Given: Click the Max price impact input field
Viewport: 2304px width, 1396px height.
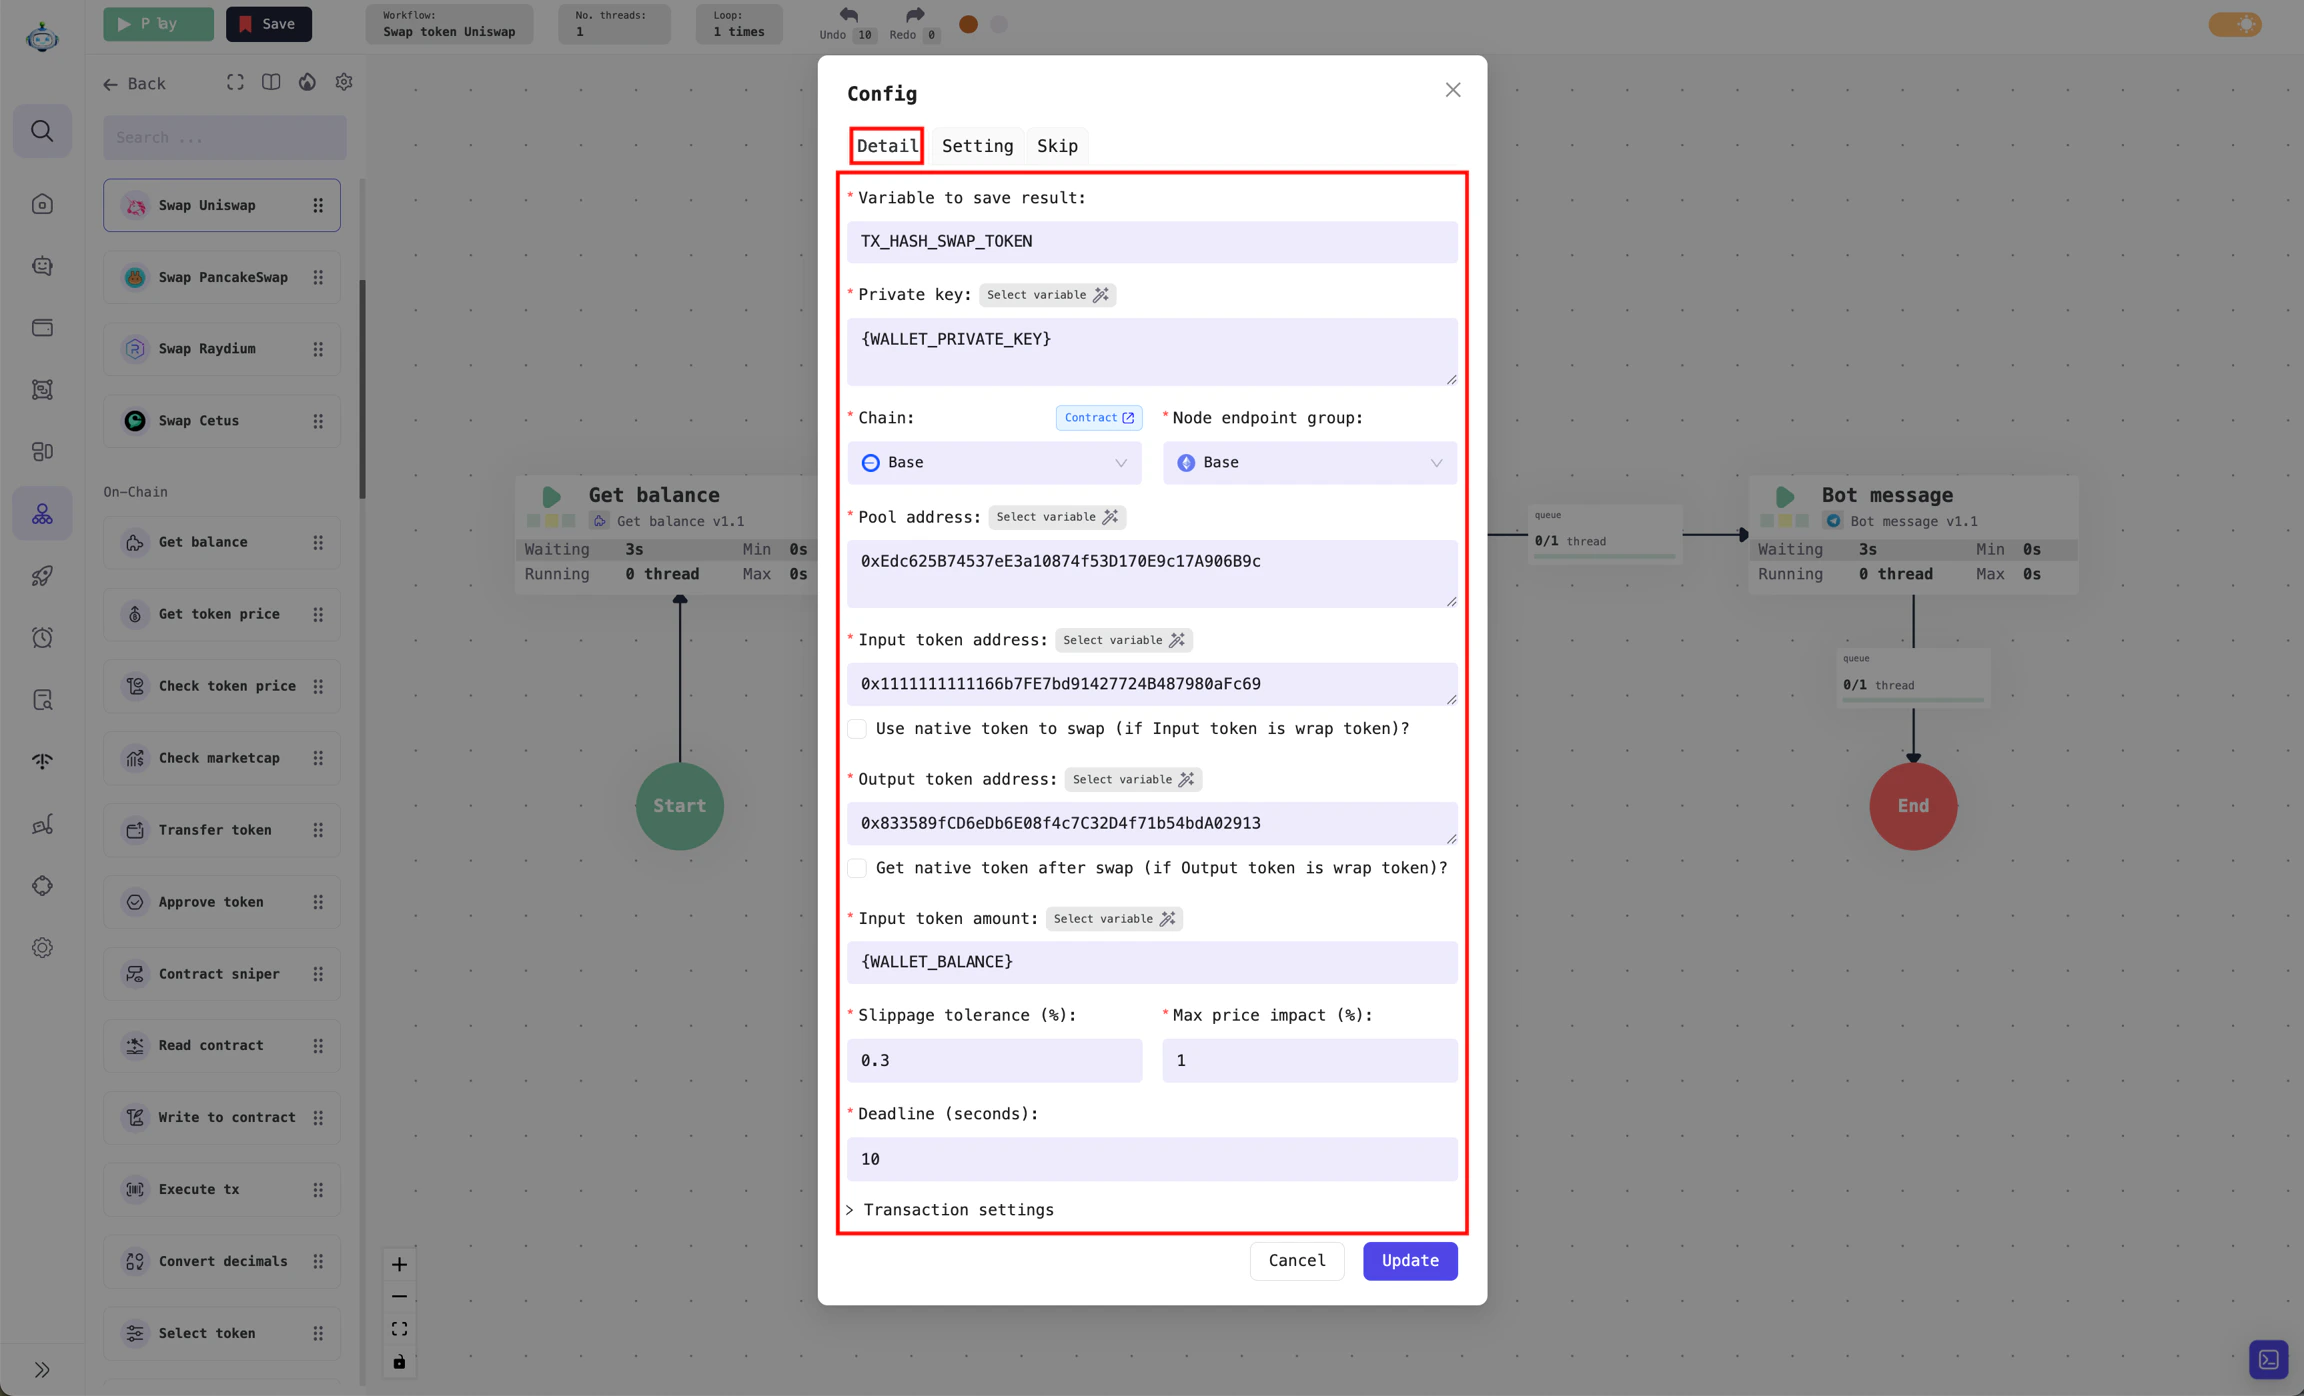Looking at the screenshot, I should click(x=1310, y=1060).
